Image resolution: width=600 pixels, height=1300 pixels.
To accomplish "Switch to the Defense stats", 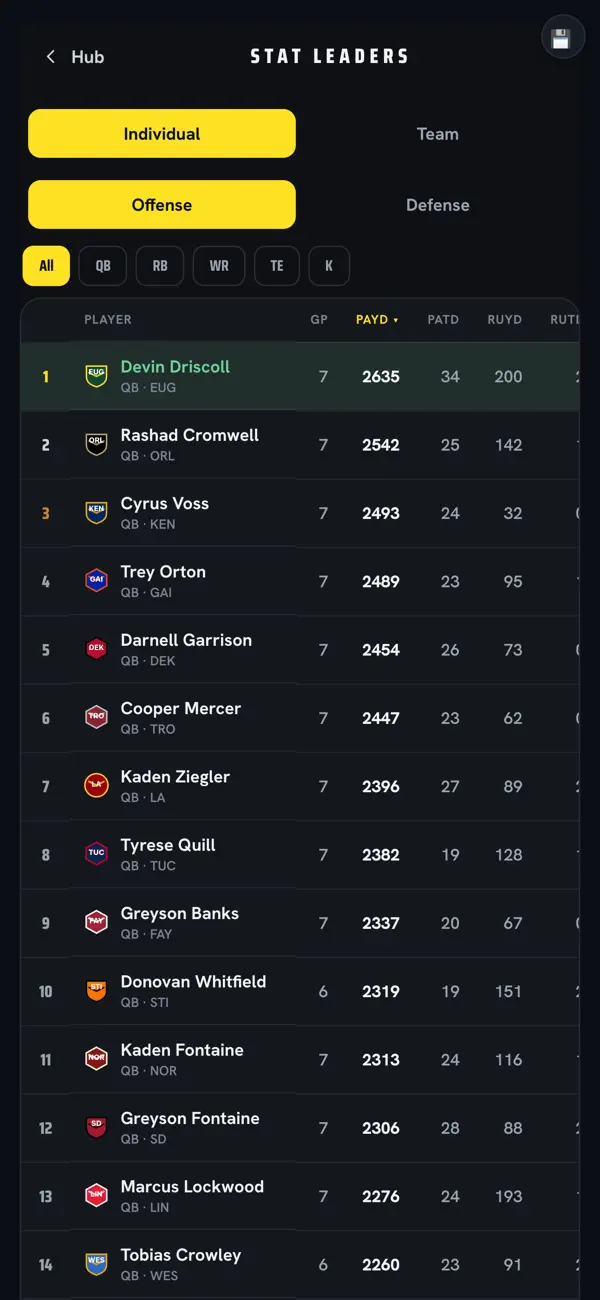I will 437,205.
